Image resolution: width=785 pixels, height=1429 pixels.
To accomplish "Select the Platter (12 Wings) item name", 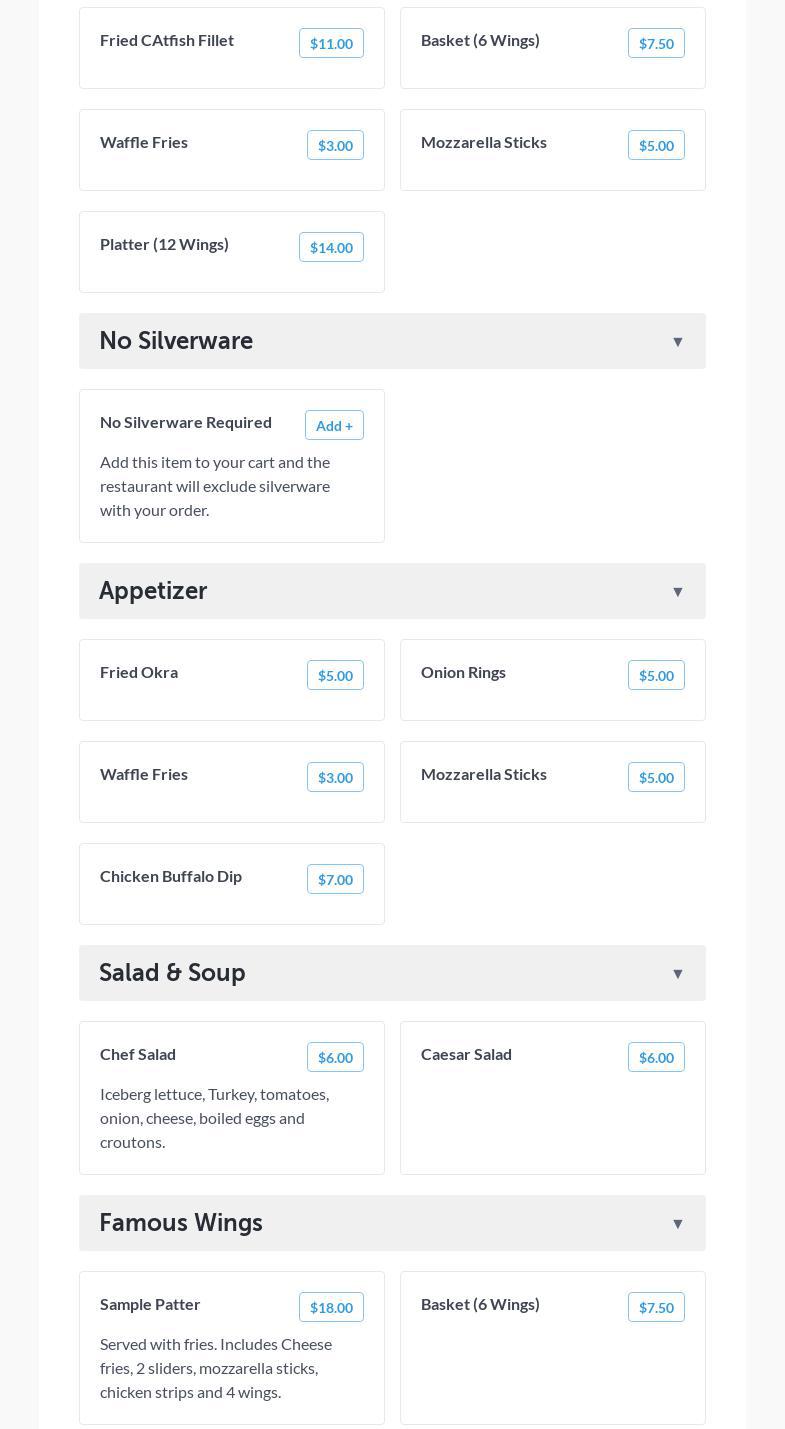I will pyautogui.click(x=164, y=244).
